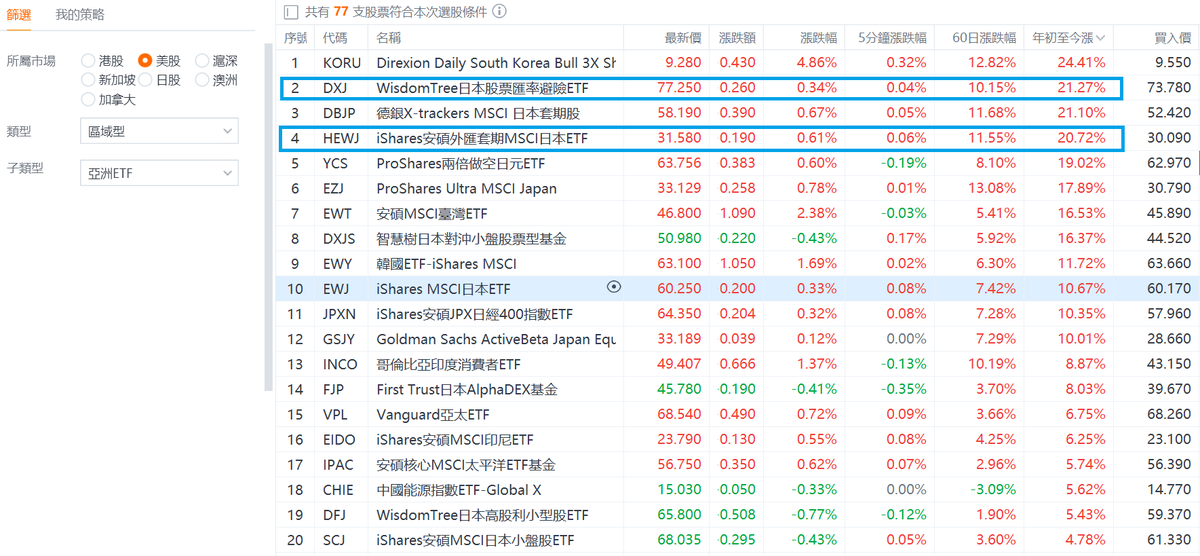
Task: Select the EWY ticker code
Action: [336, 264]
